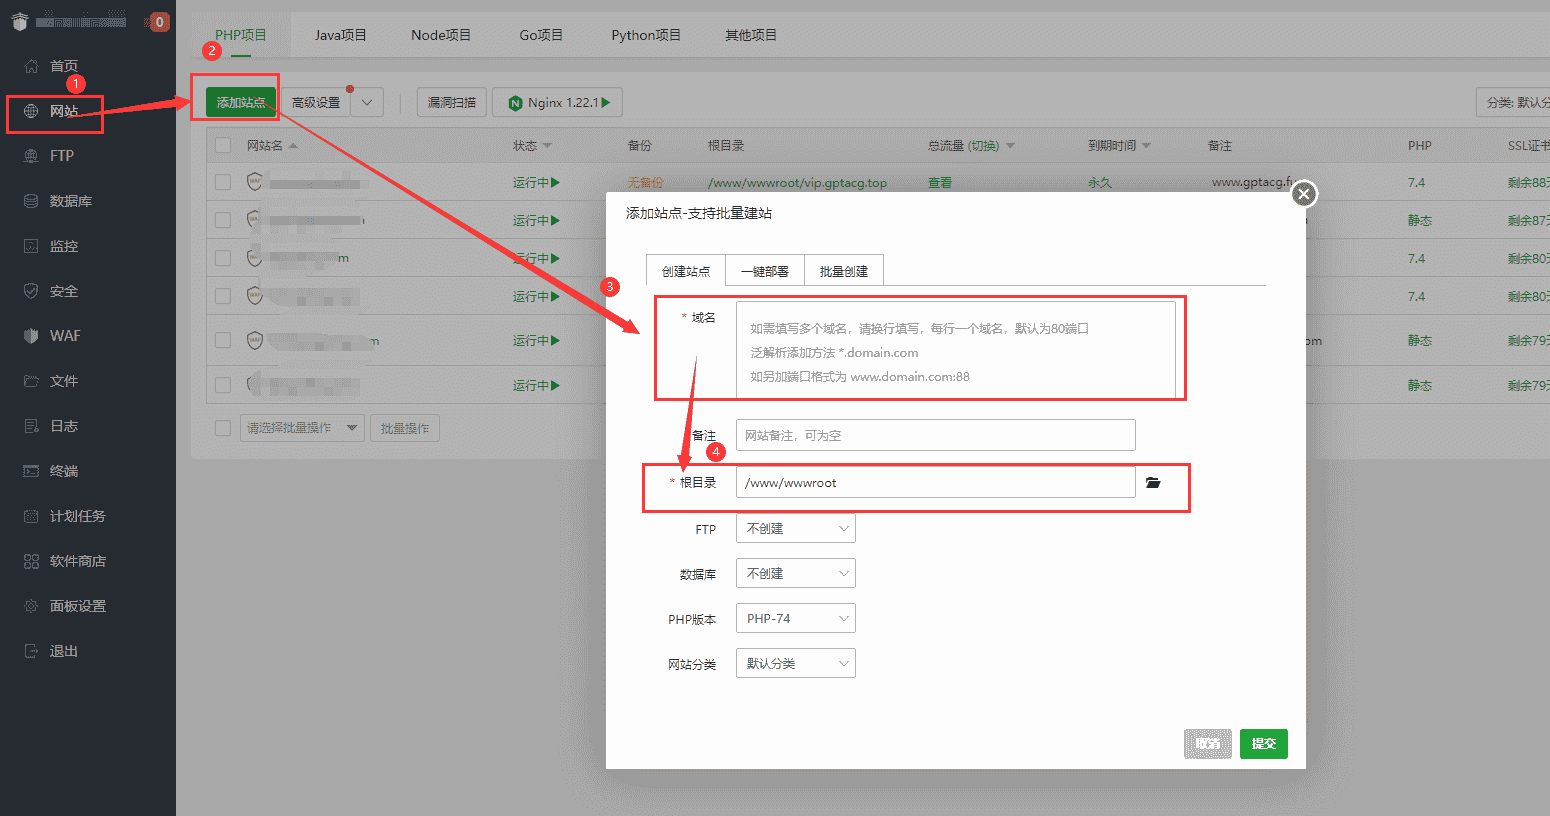This screenshot has width=1550, height=816.
Task: Open the PHP版本 dropdown showing PHP-74
Action: 795,617
